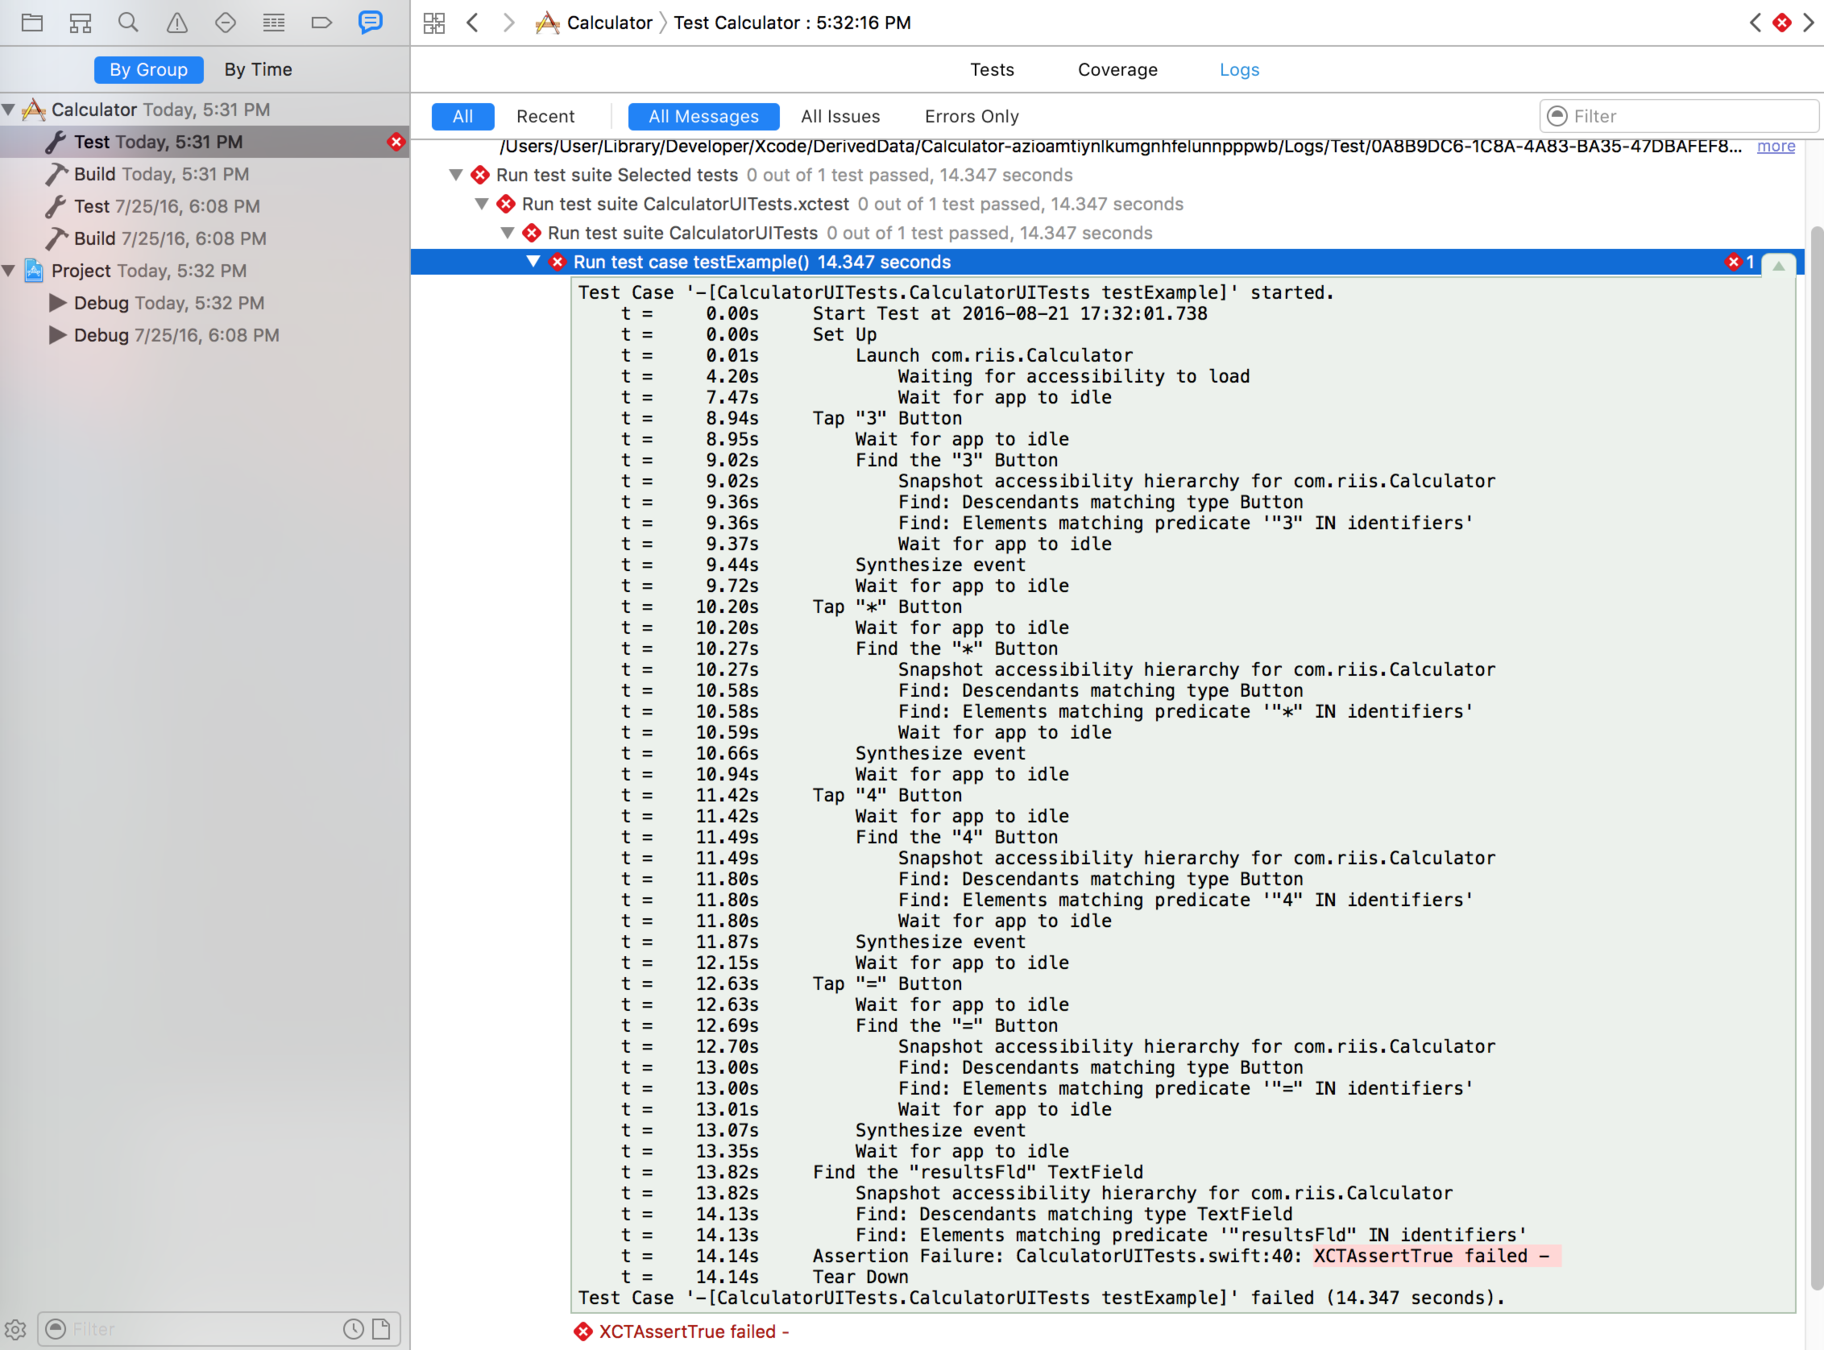1824x1350 pixels.
Task: Select Build 7/25/16, 6:08 PM report
Action: click(x=205, y=238)
